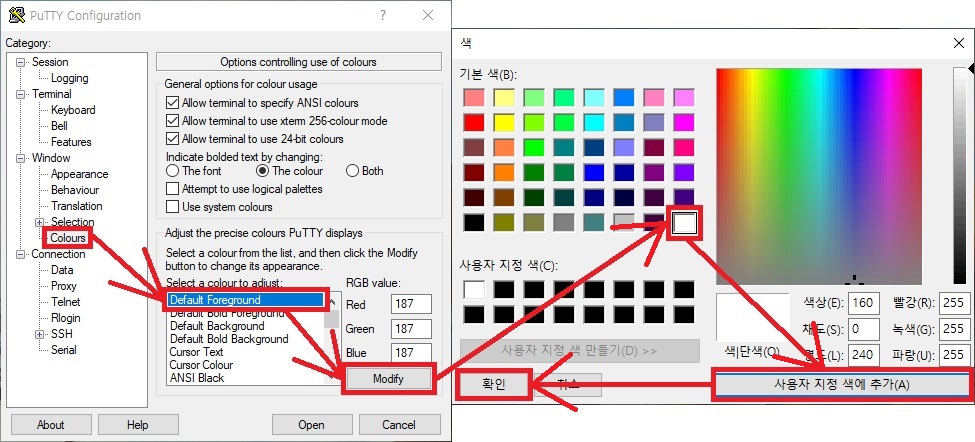The height and width of the screenshot is (442, 975).
Task: Select Default Foreground in colour list
Action: [246, 300]
